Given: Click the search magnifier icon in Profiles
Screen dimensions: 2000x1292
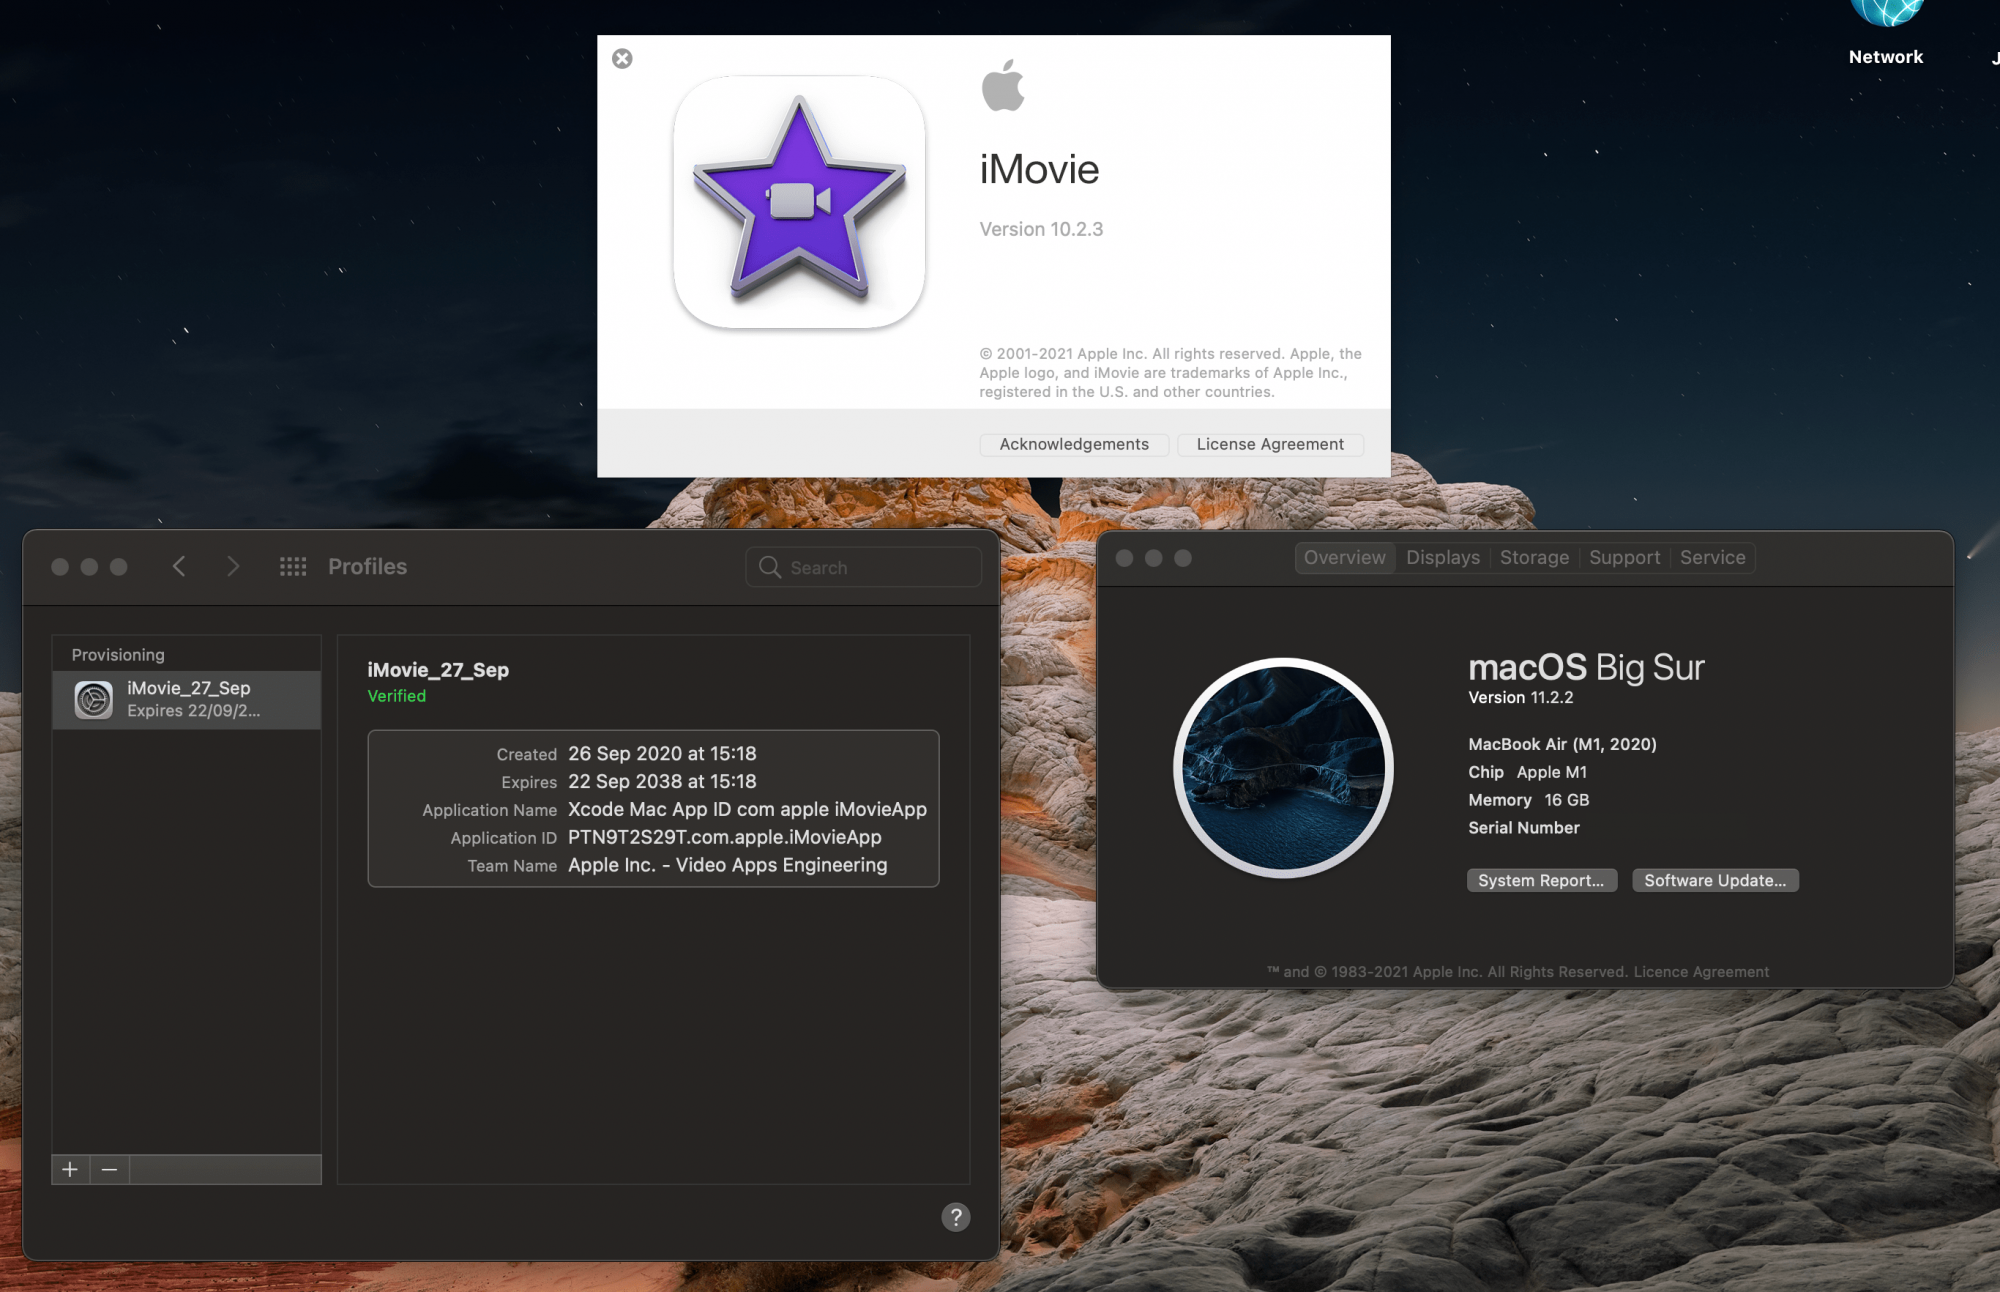Looking at the screenshot, I should pos(770,567).
